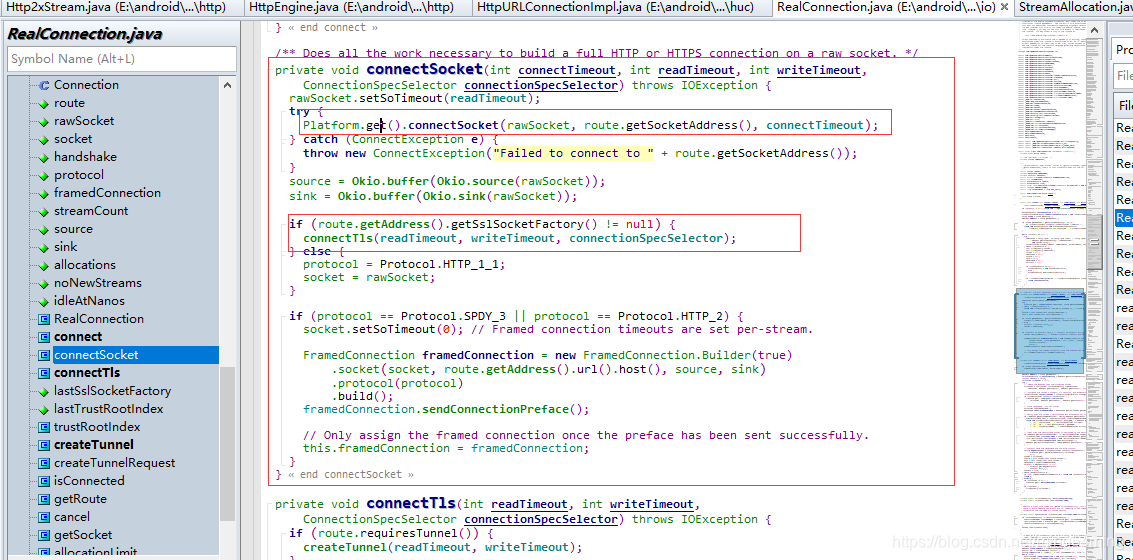
Task: Click createTunnel call in connectTls body
Action: pyautogui.click(x=345, y=548)
